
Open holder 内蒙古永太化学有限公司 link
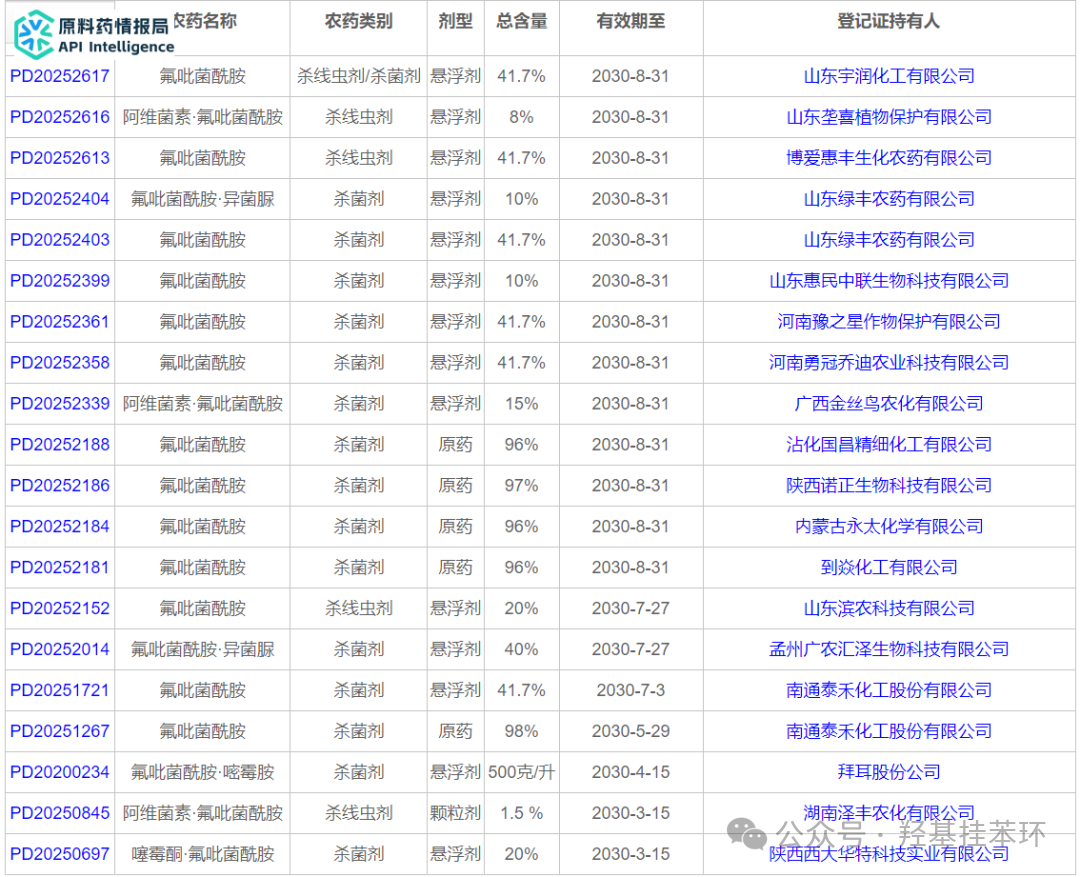coord(889,526)
